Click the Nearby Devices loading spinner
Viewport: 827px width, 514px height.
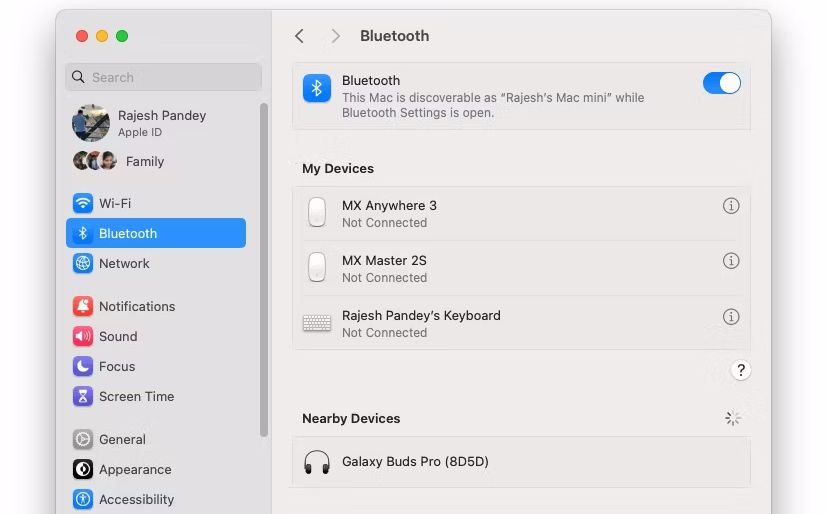(x=732, y=419)
